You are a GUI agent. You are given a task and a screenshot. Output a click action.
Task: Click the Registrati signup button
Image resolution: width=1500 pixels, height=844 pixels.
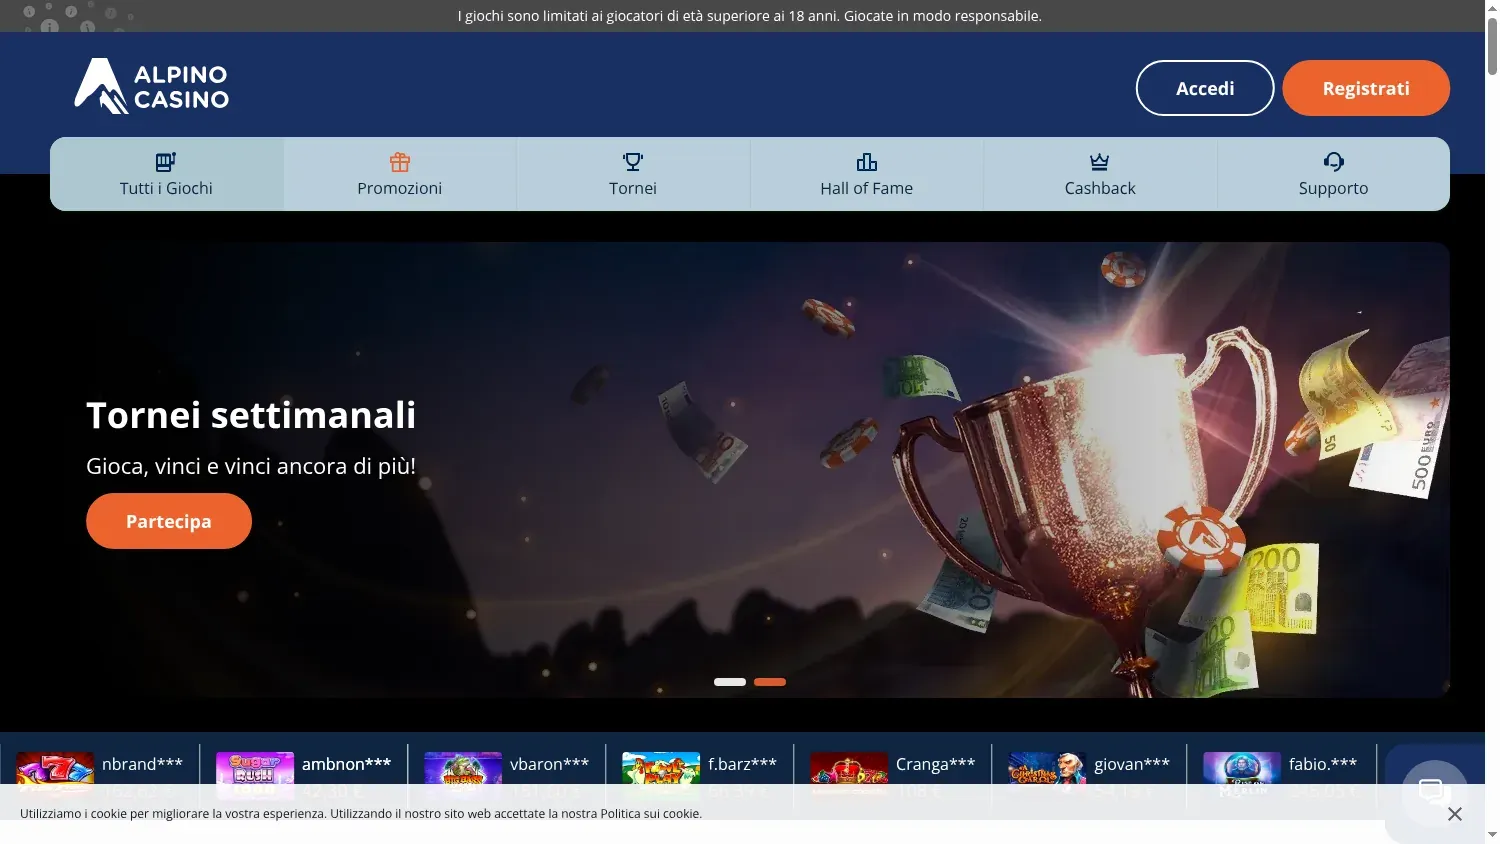(1366, 88)
